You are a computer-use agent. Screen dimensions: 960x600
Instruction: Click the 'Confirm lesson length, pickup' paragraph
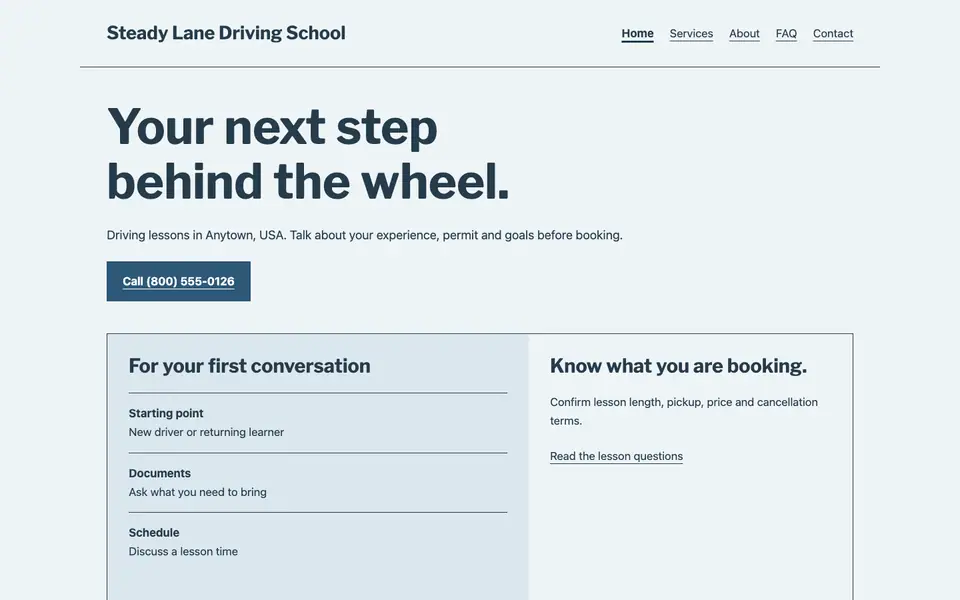point(684,411)
